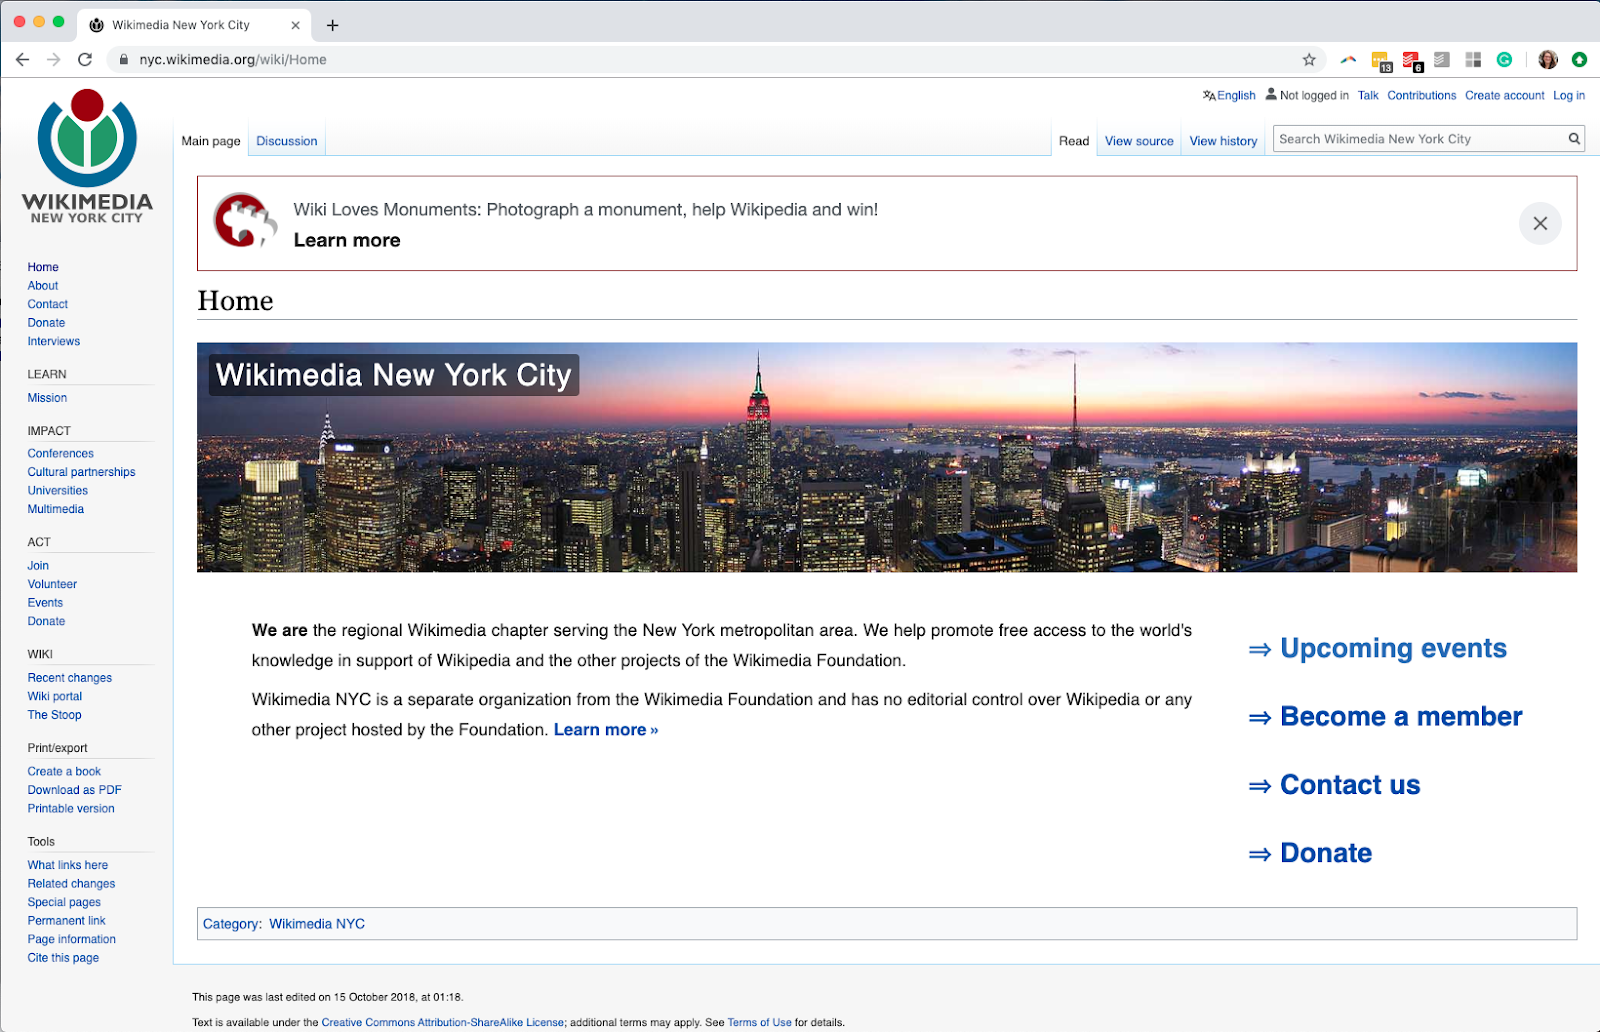Click the colorful arc extension icon
Viewport: 1600px width, 1032px height.
click(1348, 59)
